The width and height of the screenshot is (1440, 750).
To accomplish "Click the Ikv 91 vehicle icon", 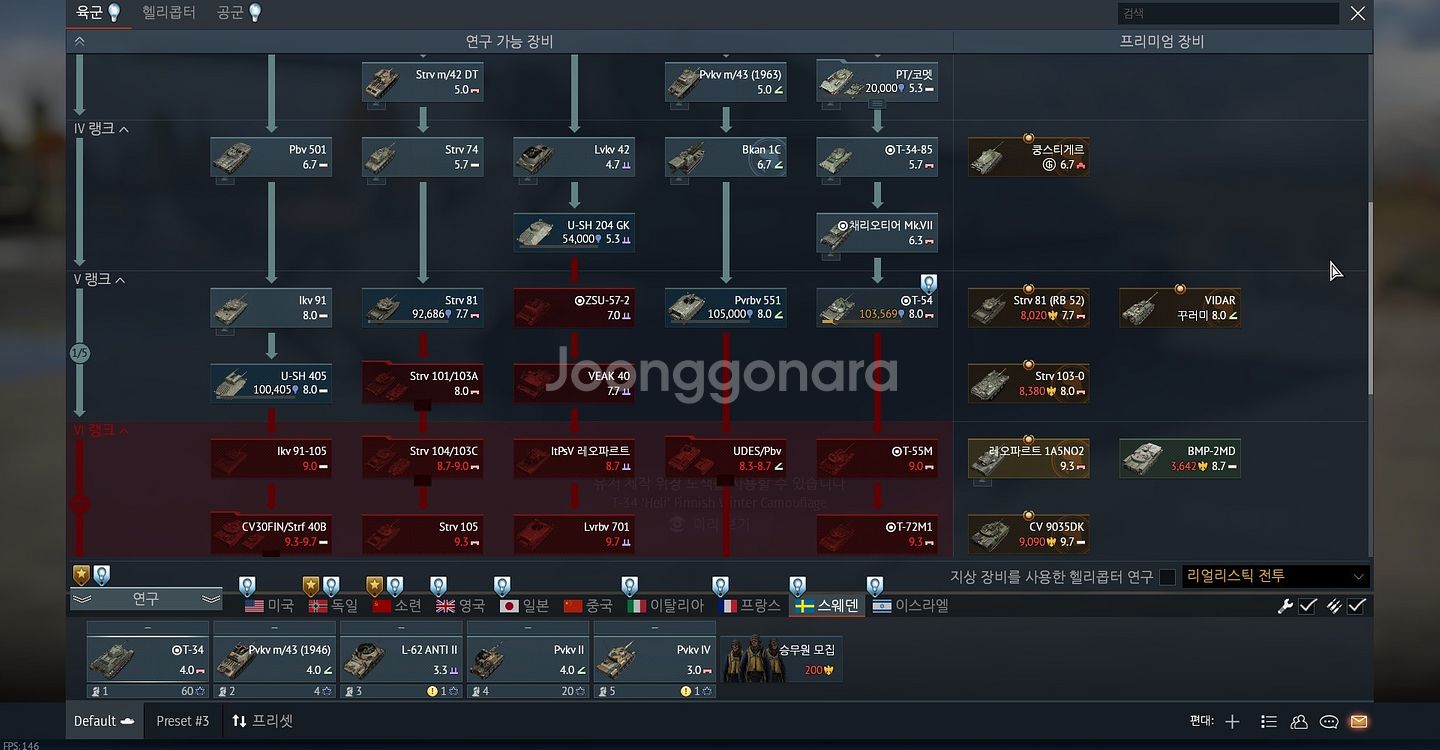I will (x=232, y=308).
